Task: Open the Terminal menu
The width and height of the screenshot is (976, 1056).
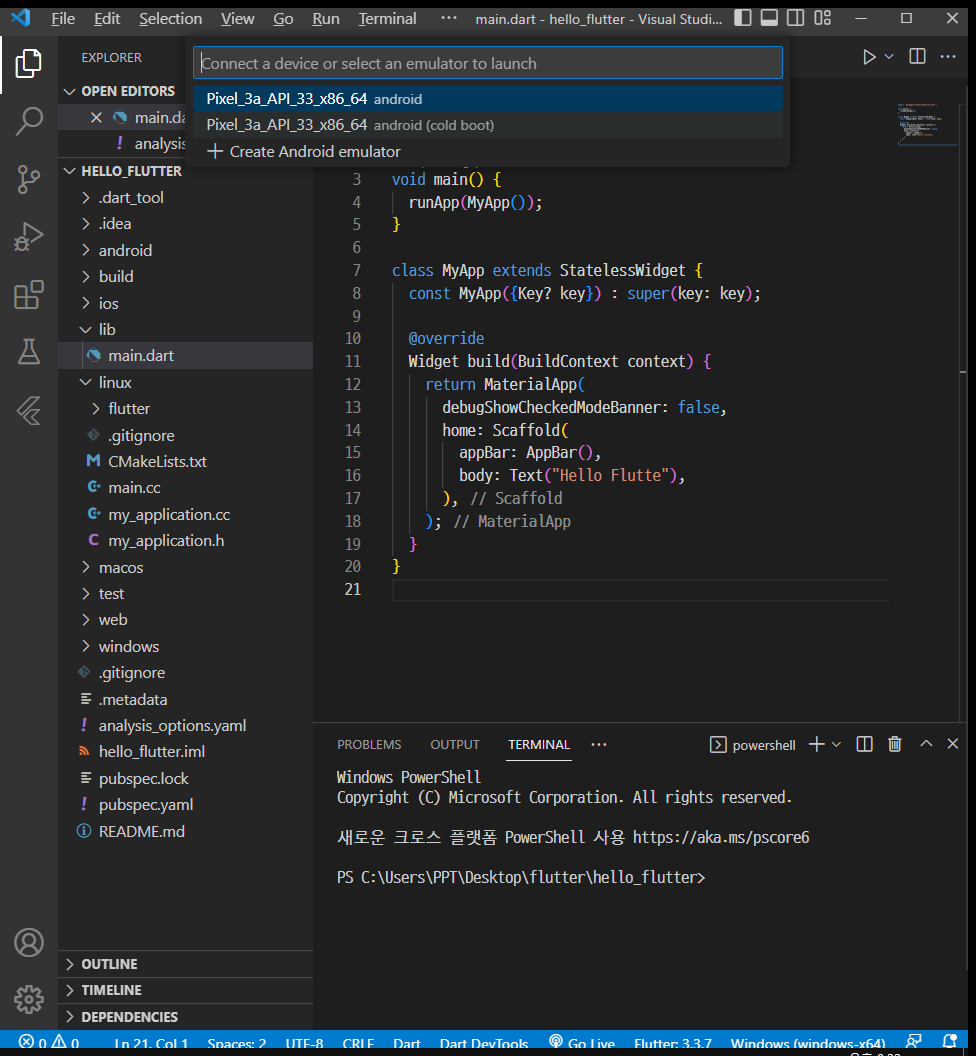Action: [387, 19]
